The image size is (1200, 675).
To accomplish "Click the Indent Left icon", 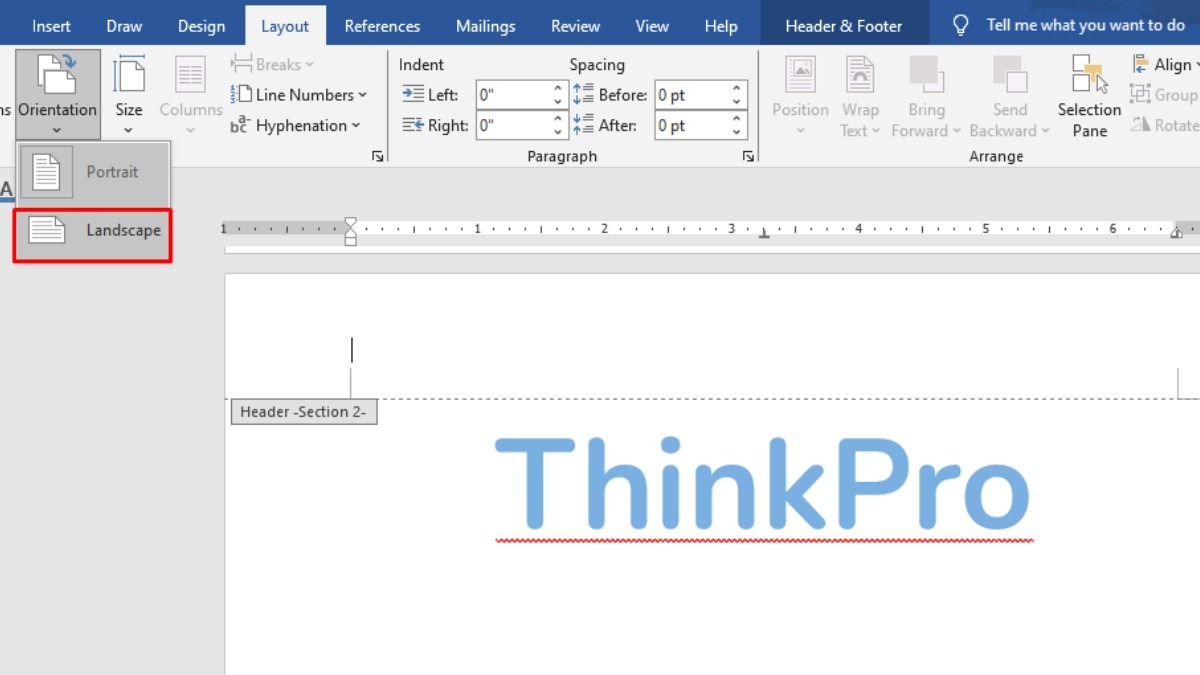I will coord(413,95).
